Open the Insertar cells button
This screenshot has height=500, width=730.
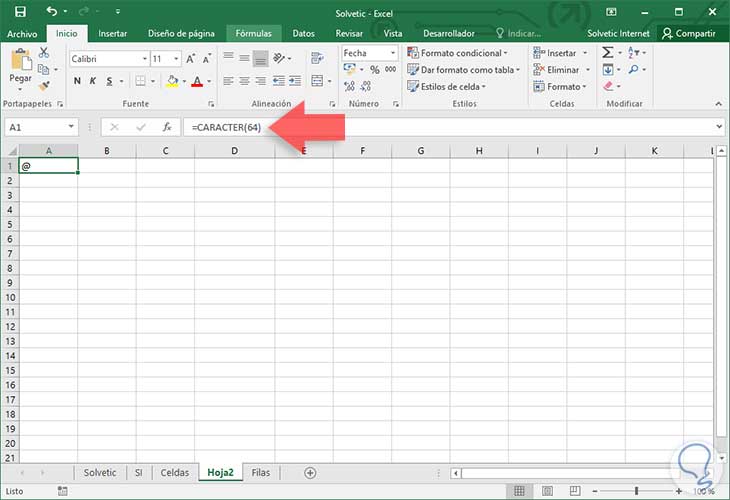560,53
